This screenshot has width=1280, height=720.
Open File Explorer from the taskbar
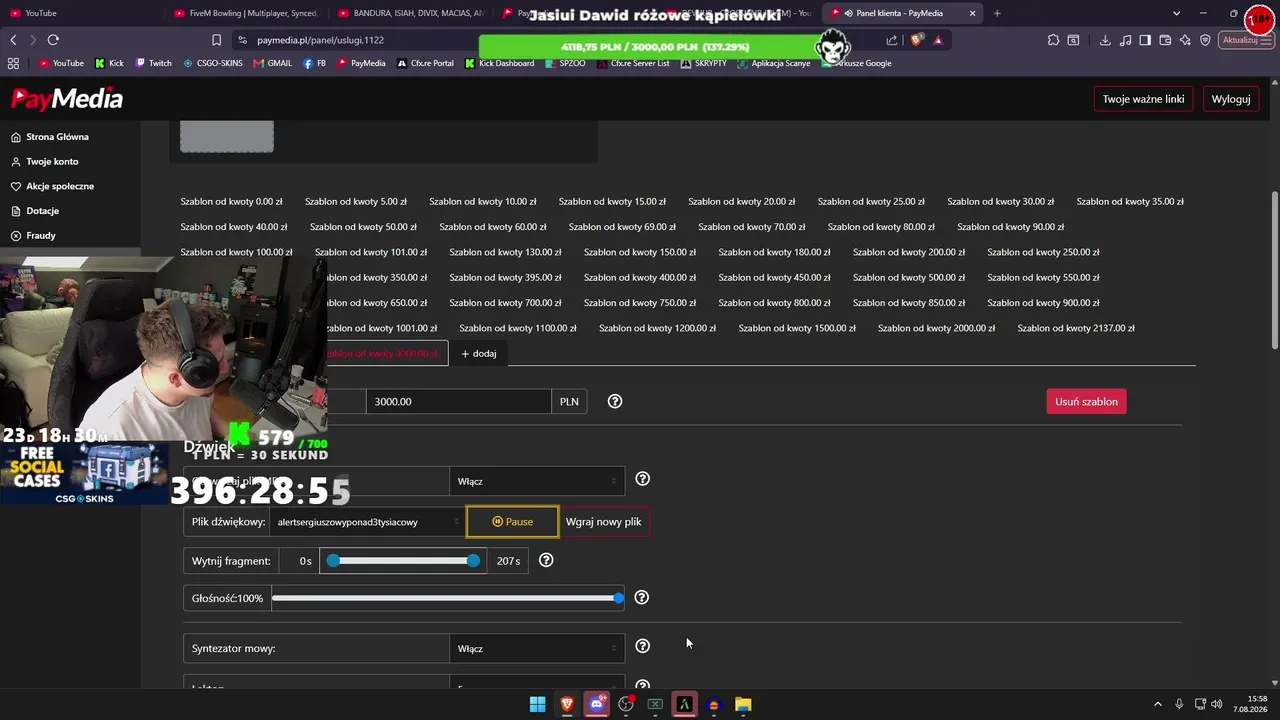(743, 704)
